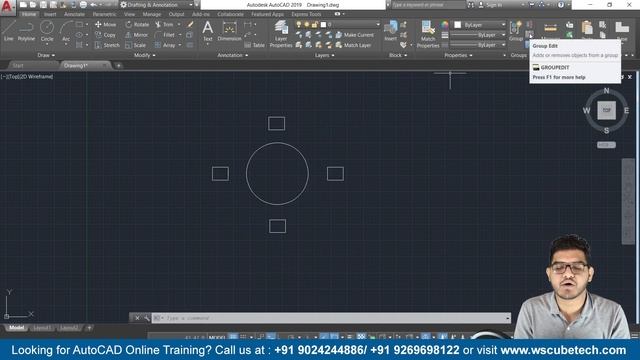Image resolution: width=640 pixels, height=360 pixels.
Task: Switch to the Model layout tab
Action: pyautogui.click(x=16, y=328)
